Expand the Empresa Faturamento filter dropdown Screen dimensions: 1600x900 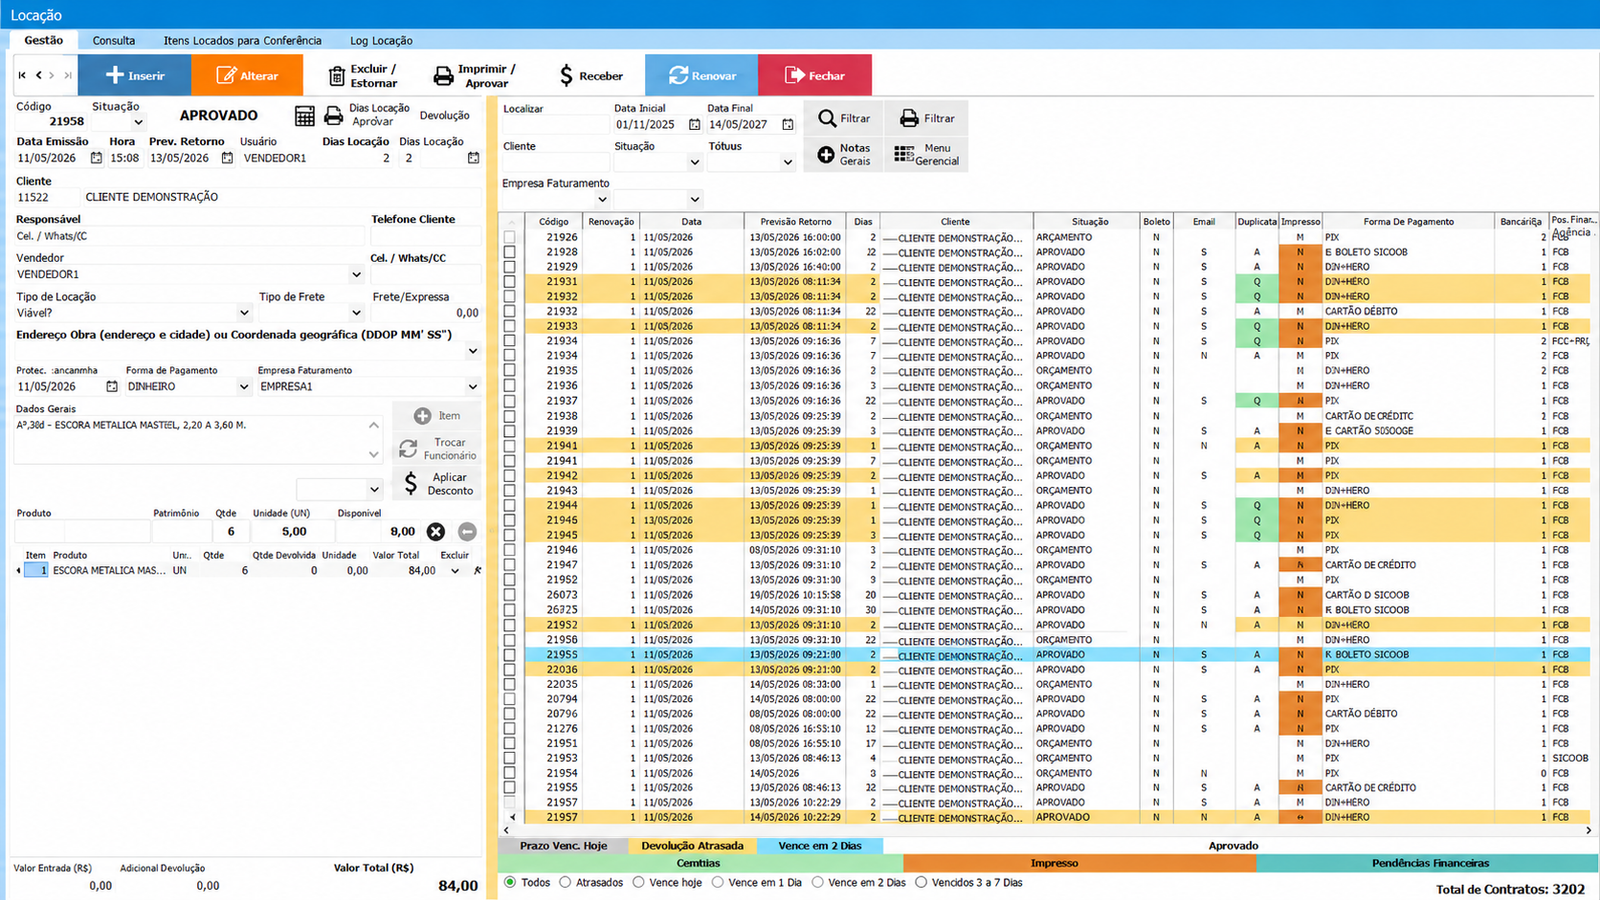click(694, 199)
